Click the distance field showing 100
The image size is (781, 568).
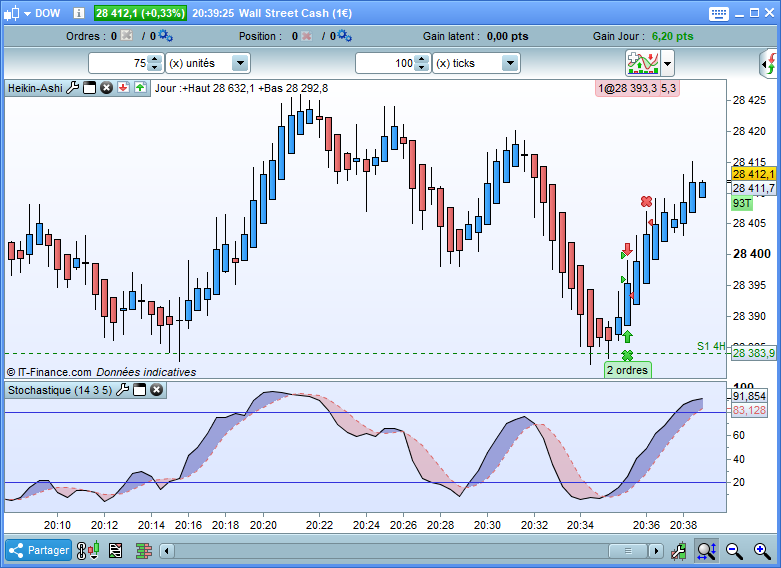tap(386, 63)
